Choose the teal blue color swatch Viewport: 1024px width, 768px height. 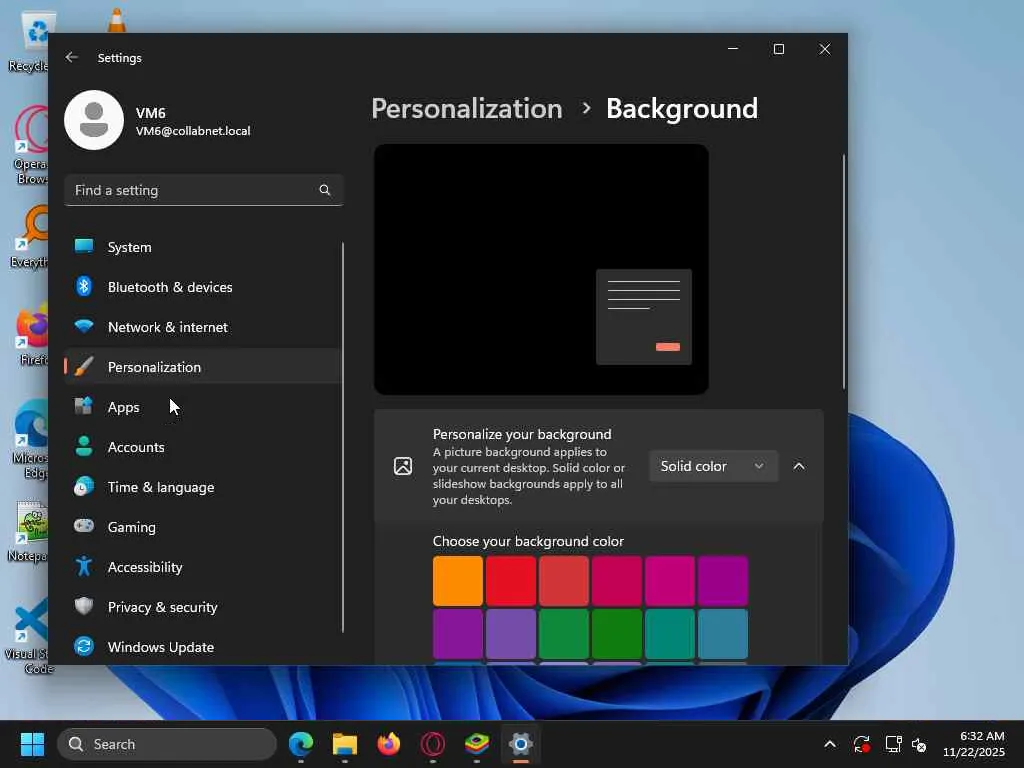[x=722, y=634]
